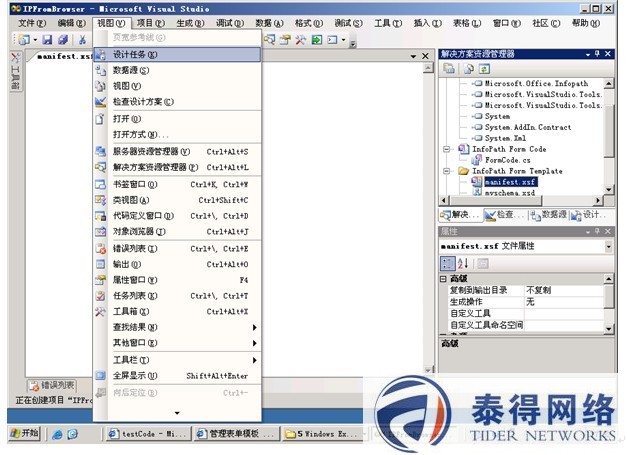Screen dimensions: 627x455
Task: Switch to the 检查 panel tab
Action: (x=504, y=215)
